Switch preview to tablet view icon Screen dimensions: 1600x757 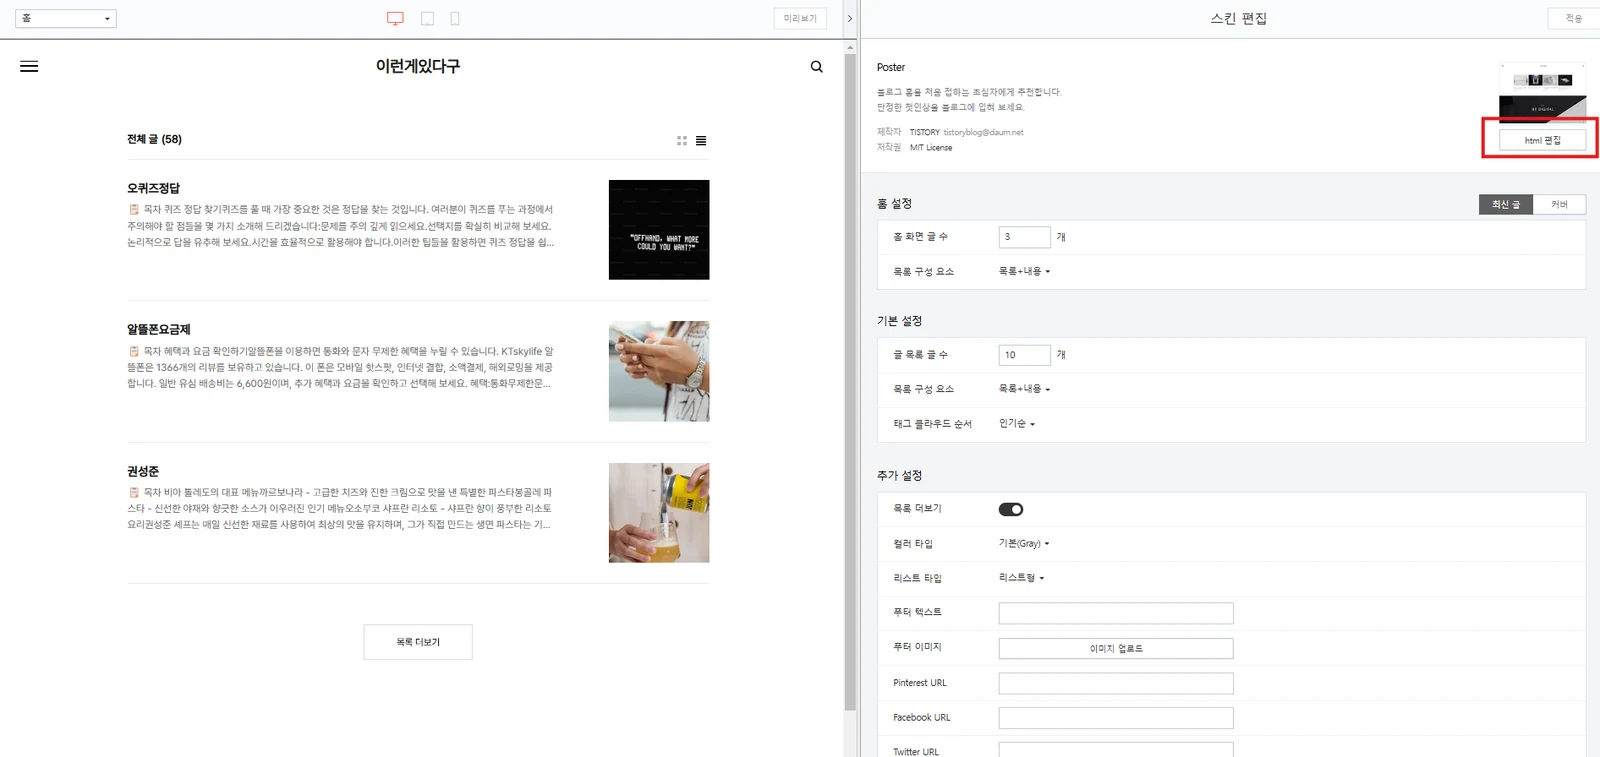427,18
